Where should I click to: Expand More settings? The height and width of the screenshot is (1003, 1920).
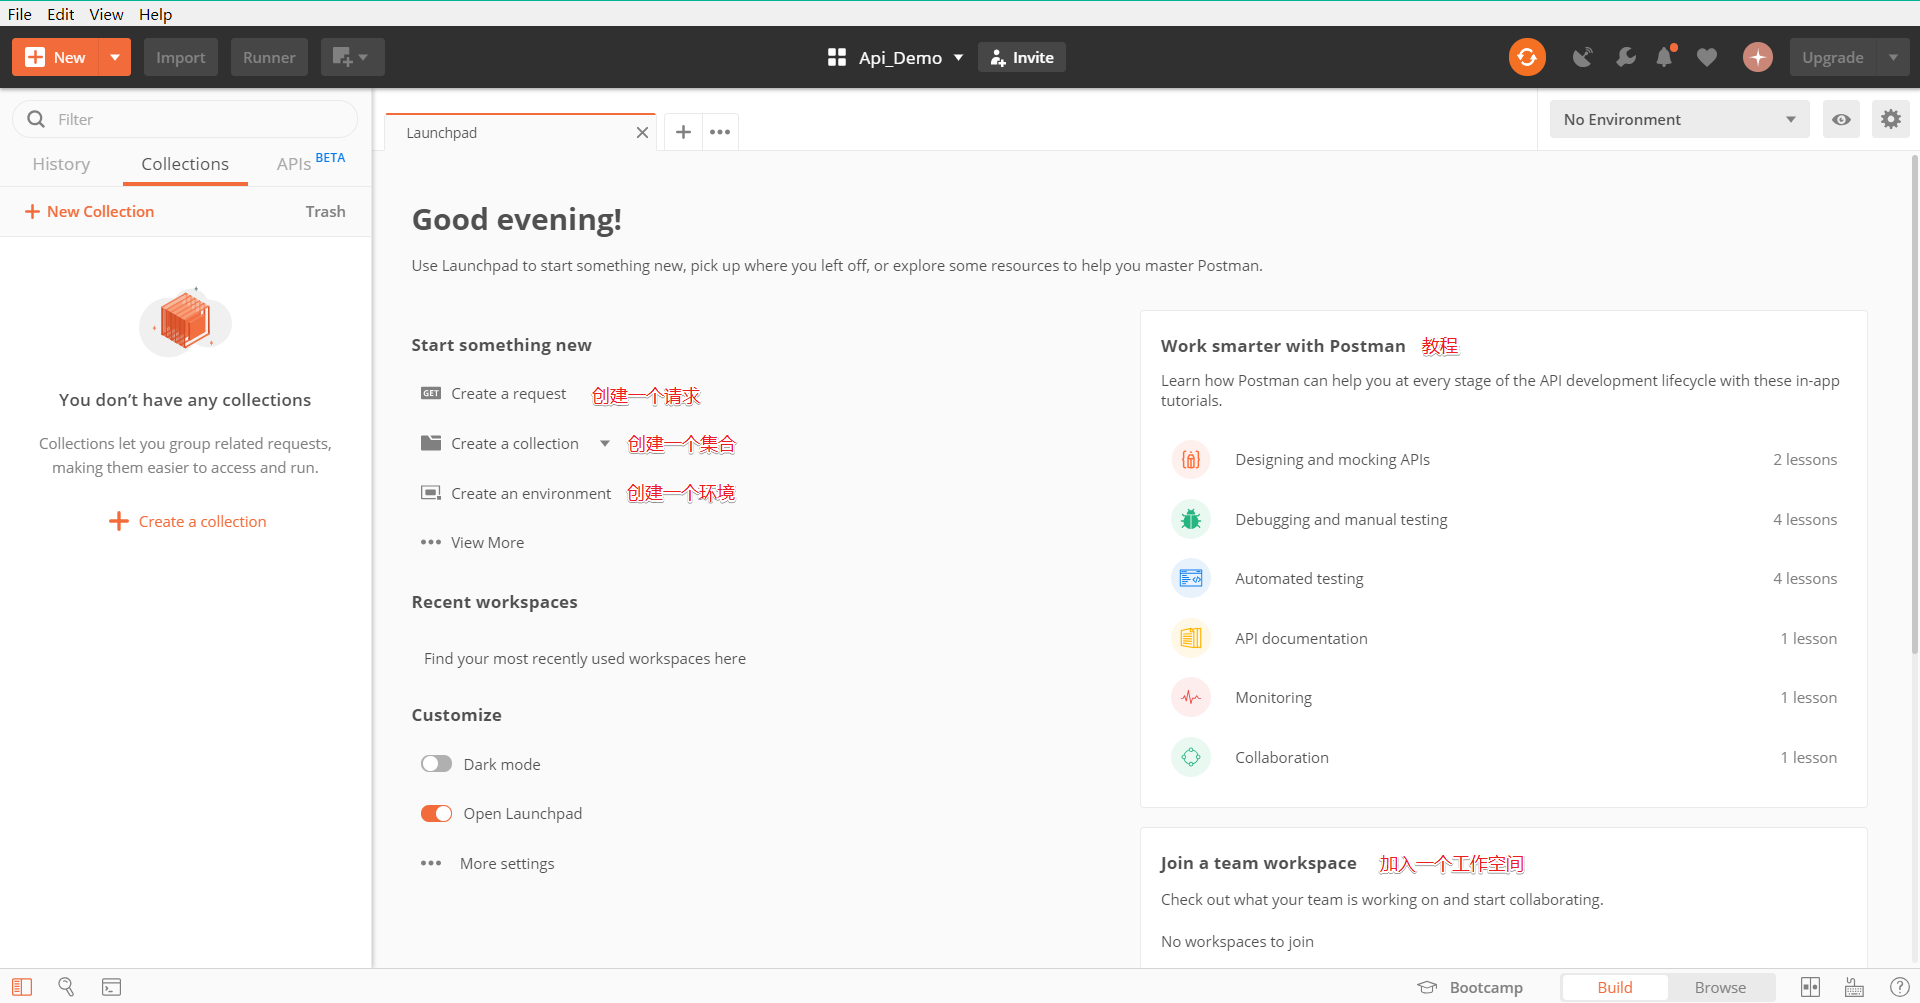coord(487,863)
